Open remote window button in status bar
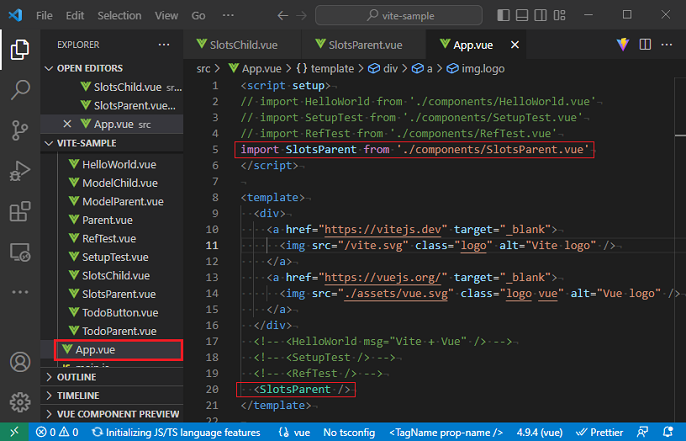 click(14, 432)
